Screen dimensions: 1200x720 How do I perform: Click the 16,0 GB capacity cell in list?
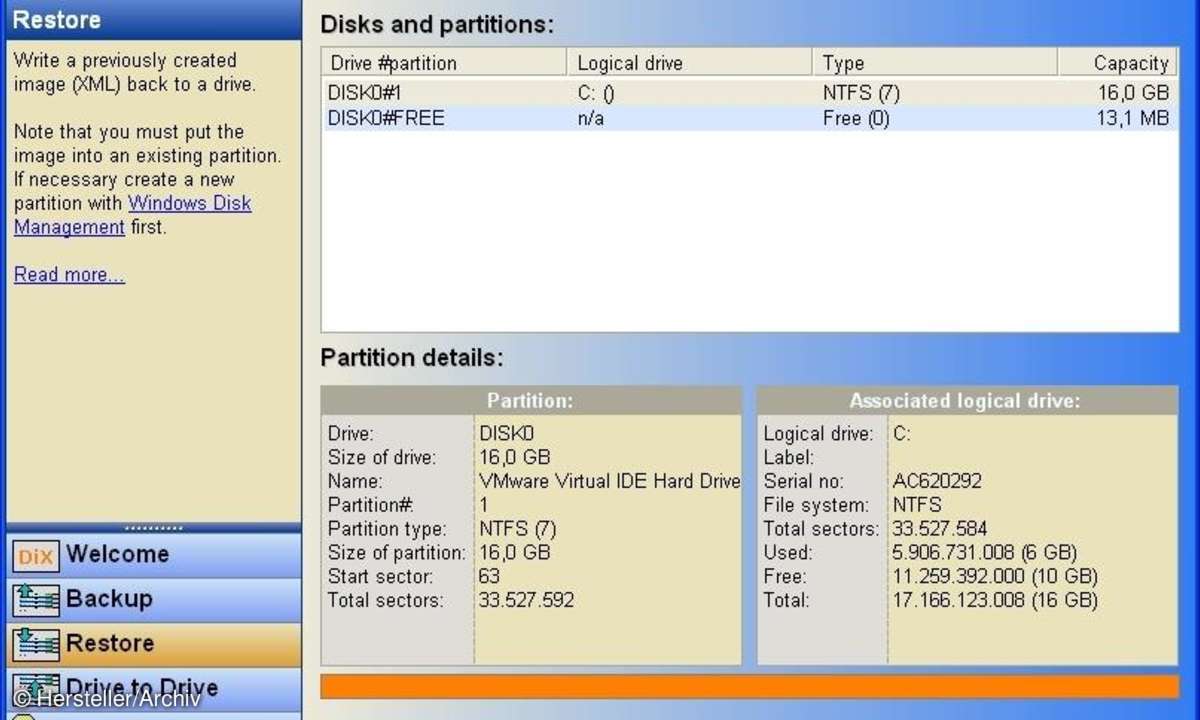[1133, 94]
